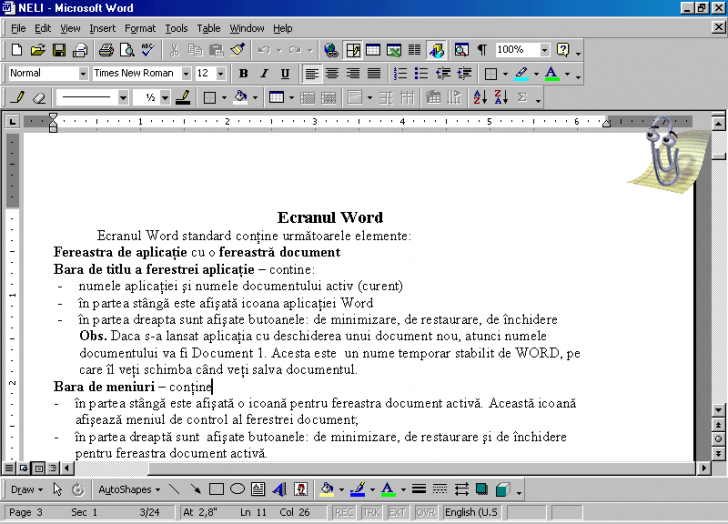Select the arrow line tool

[195, 489]
